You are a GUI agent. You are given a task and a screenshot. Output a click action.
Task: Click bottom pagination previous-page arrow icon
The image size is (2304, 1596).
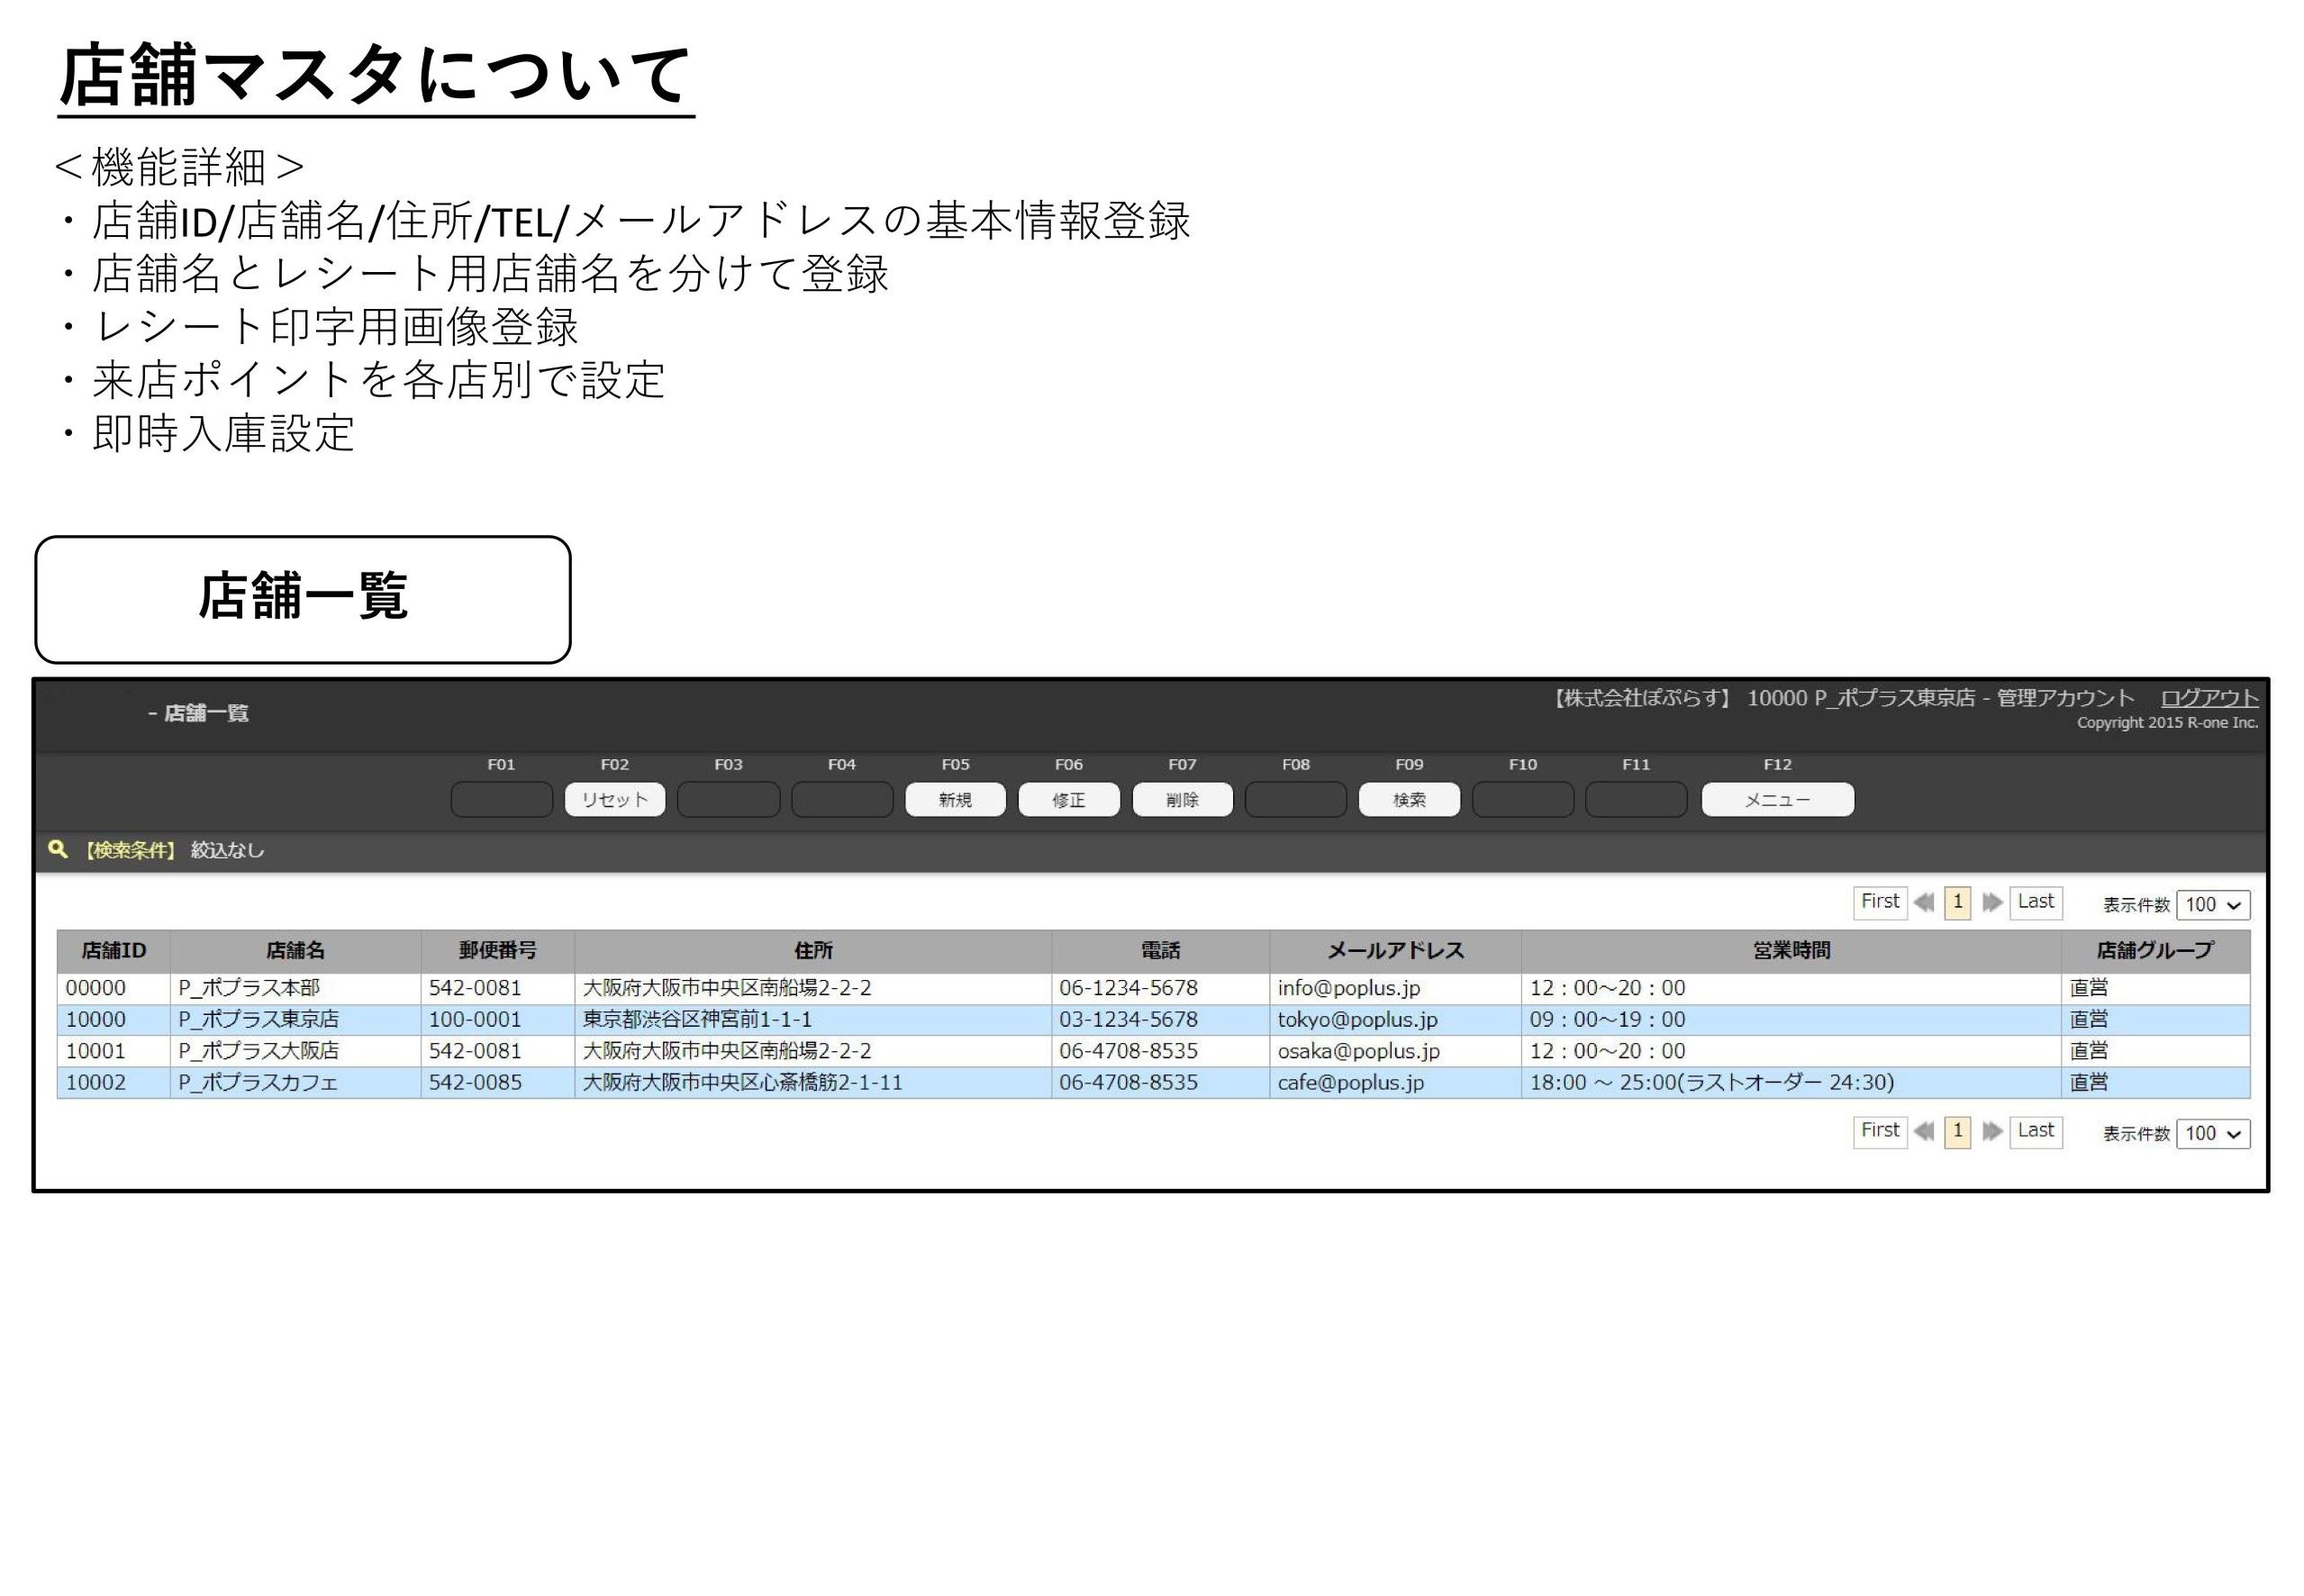[x=1923, y=1131]
